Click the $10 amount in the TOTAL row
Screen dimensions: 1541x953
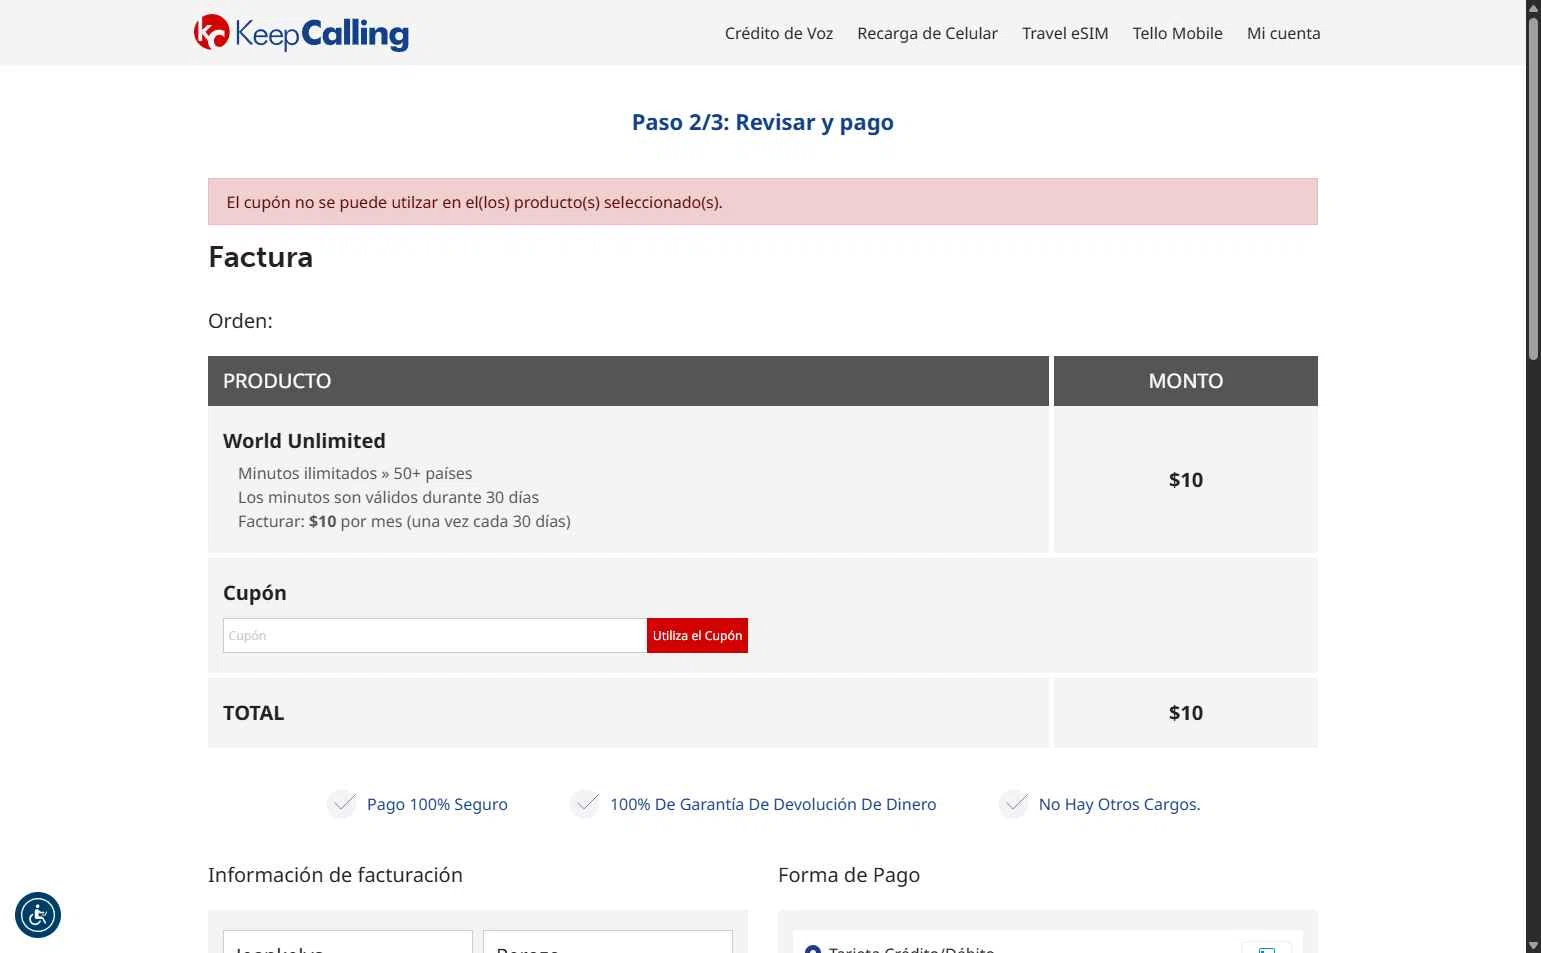pos(1186,713)
